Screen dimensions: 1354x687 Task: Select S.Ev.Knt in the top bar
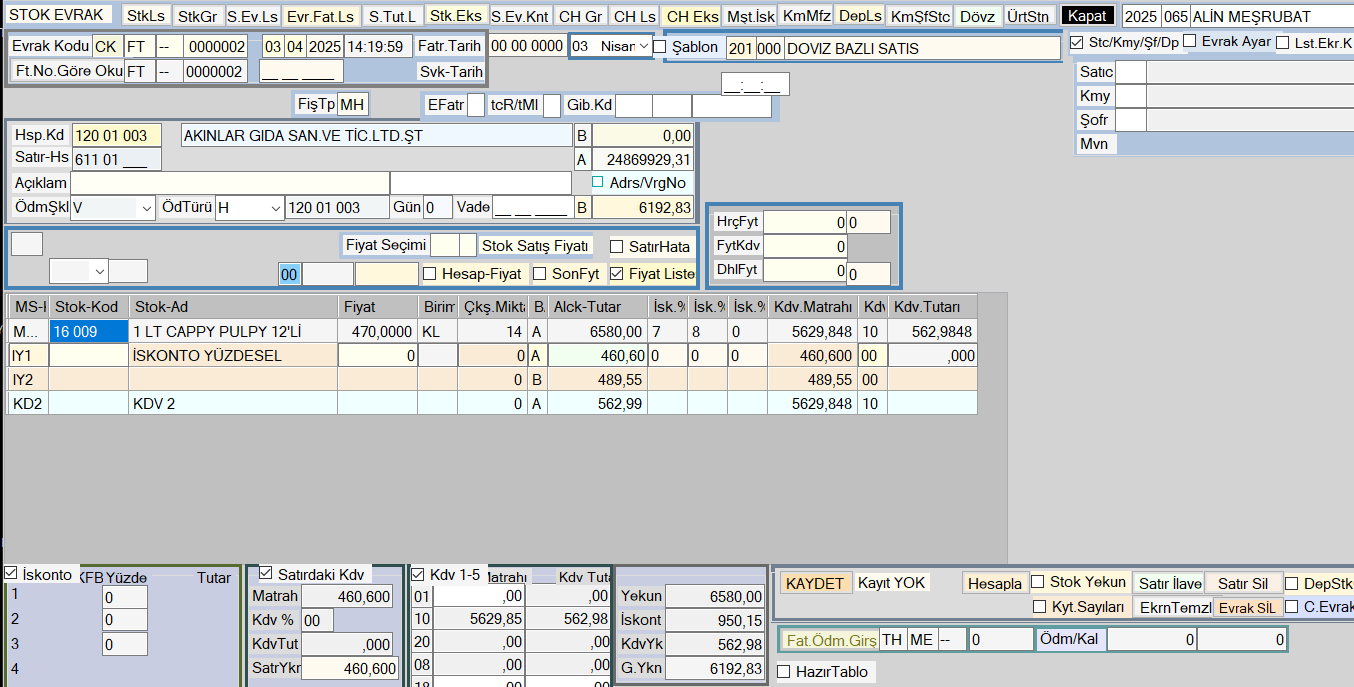click(520, 16)
